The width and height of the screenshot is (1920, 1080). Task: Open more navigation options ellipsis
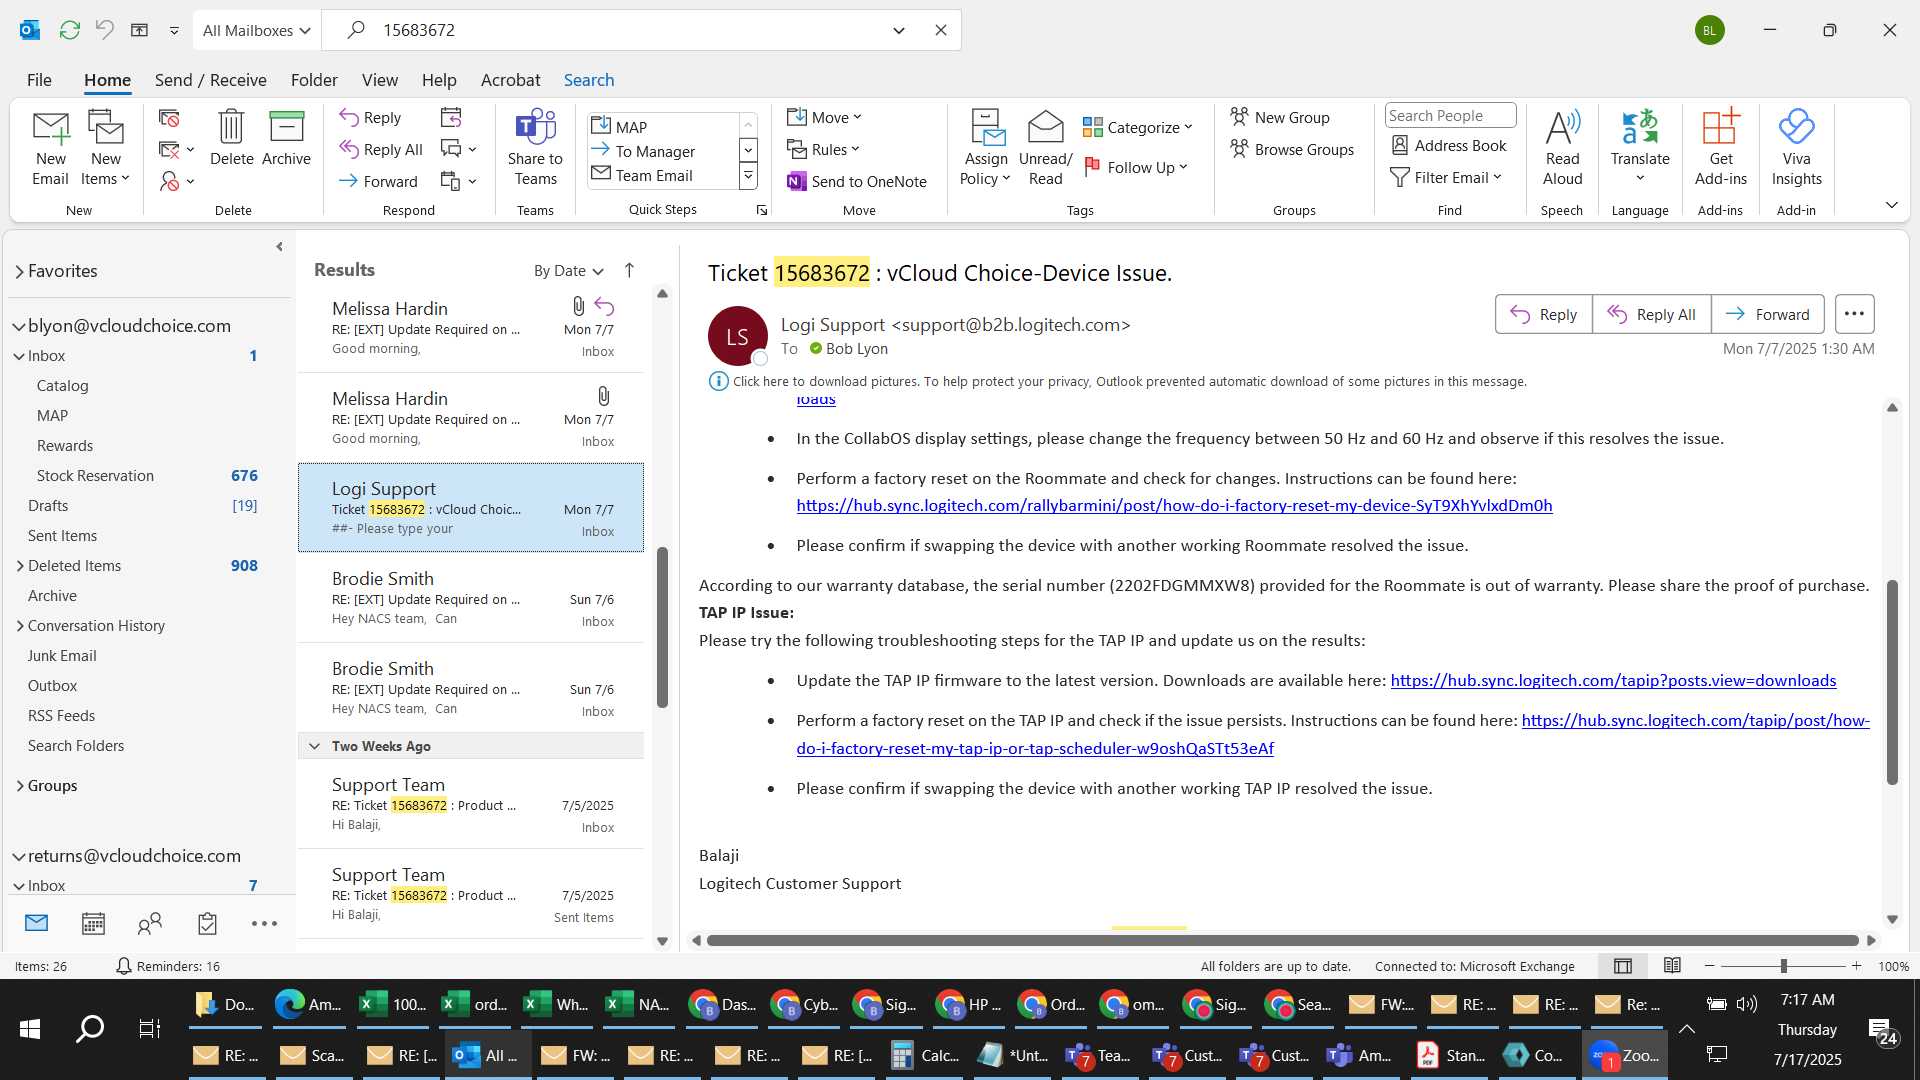pyautogui.click(x=264, y=923)
